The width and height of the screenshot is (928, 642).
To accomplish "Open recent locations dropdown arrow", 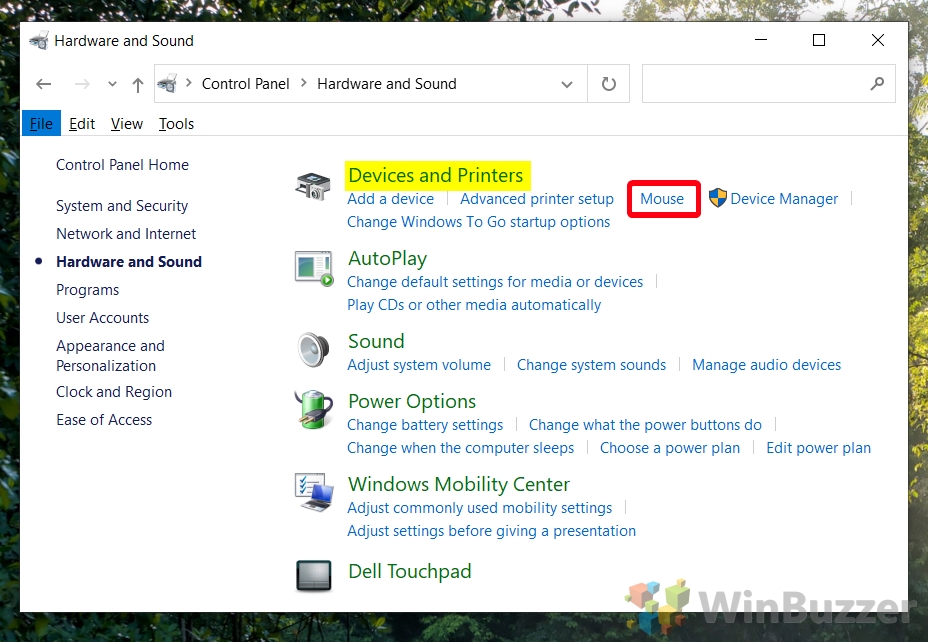I will click(x=112, y=84).
